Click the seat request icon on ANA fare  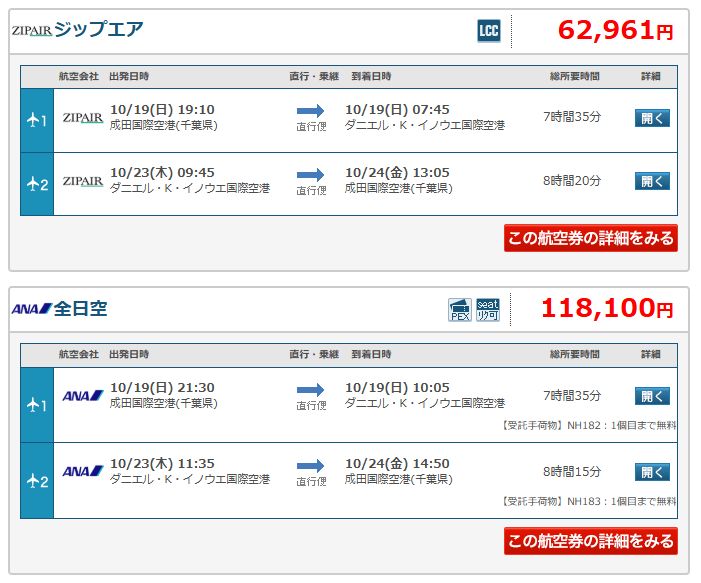[x=488, y=310]
